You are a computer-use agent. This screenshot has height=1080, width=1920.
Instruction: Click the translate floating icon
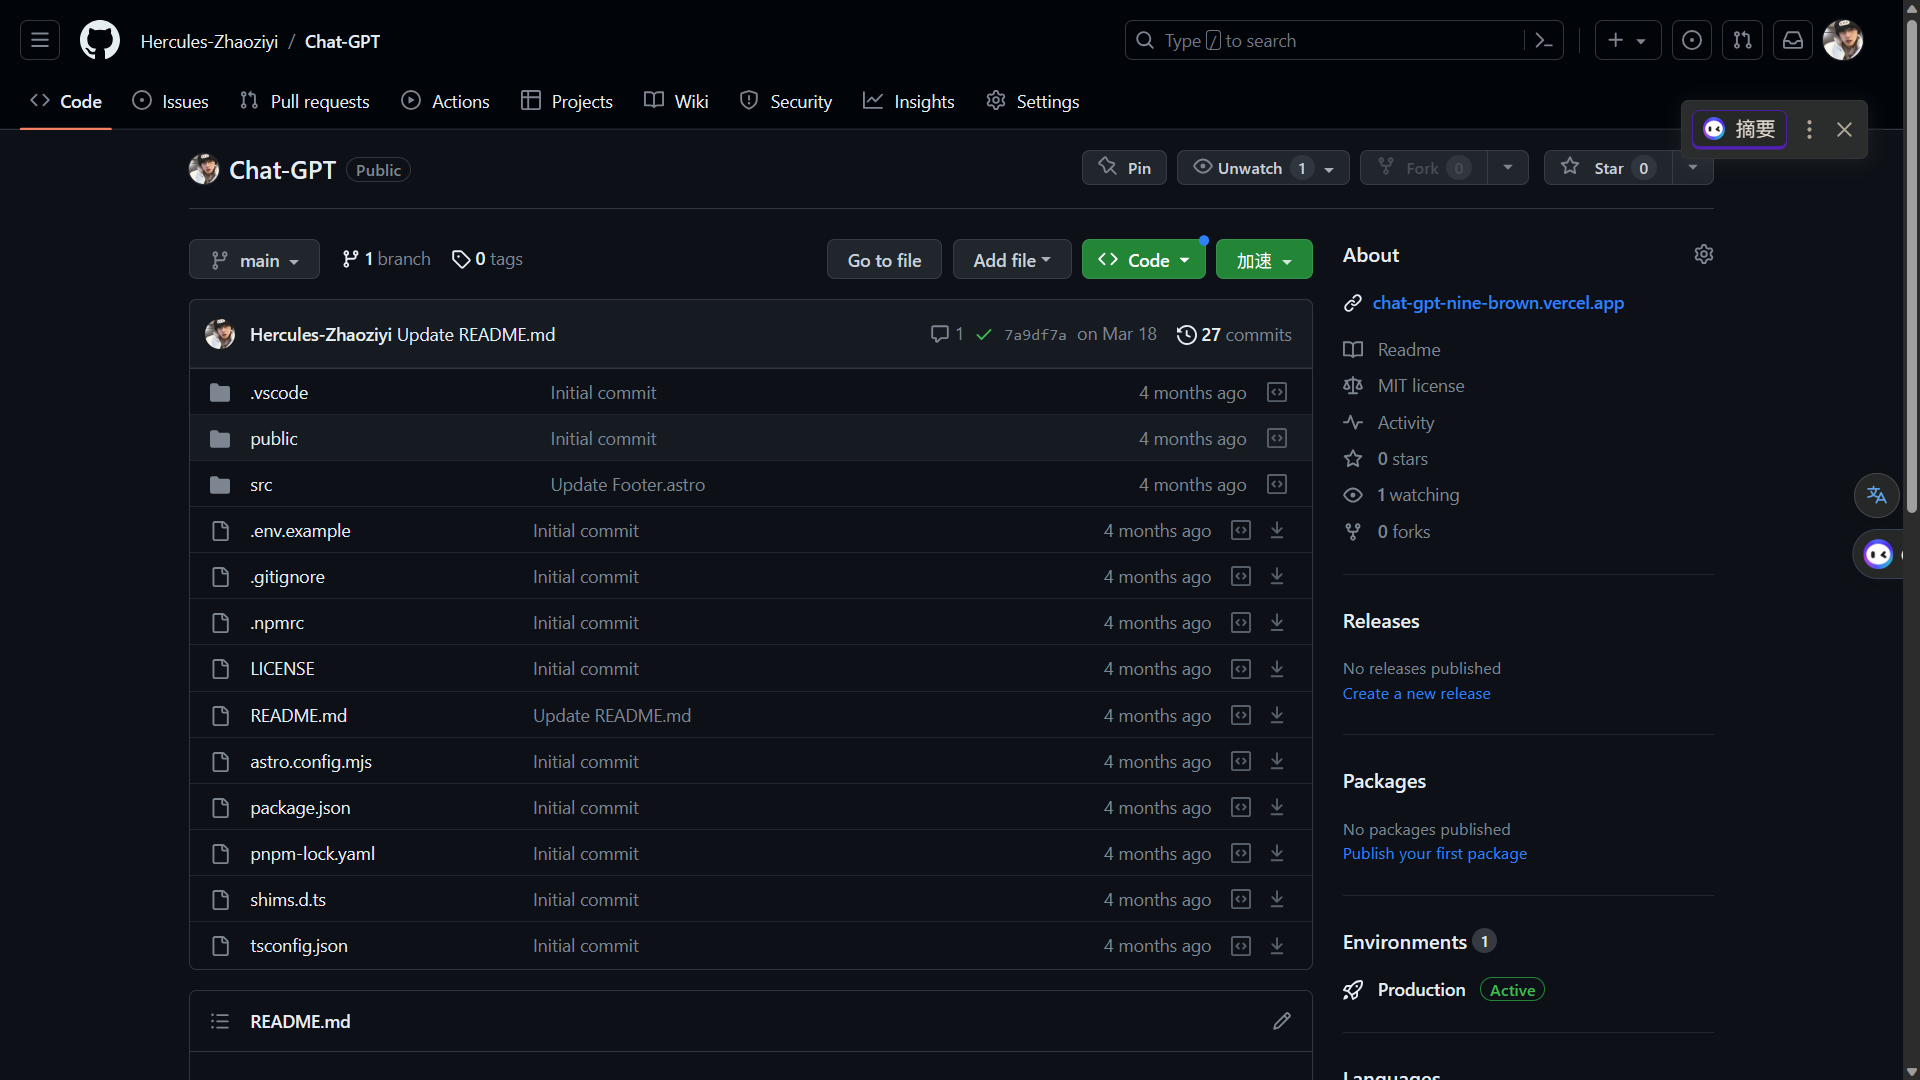pos(1876,495)
